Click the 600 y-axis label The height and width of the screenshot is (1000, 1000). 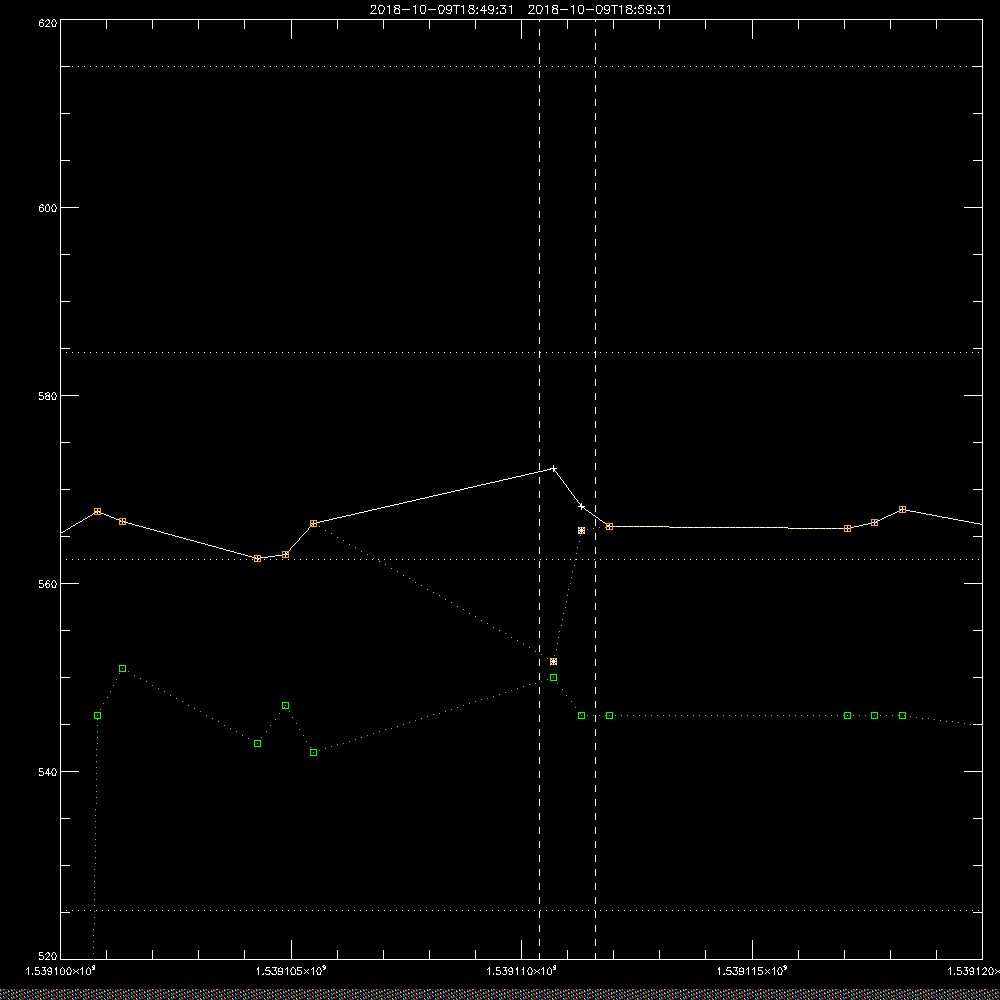tap(48, 208)
